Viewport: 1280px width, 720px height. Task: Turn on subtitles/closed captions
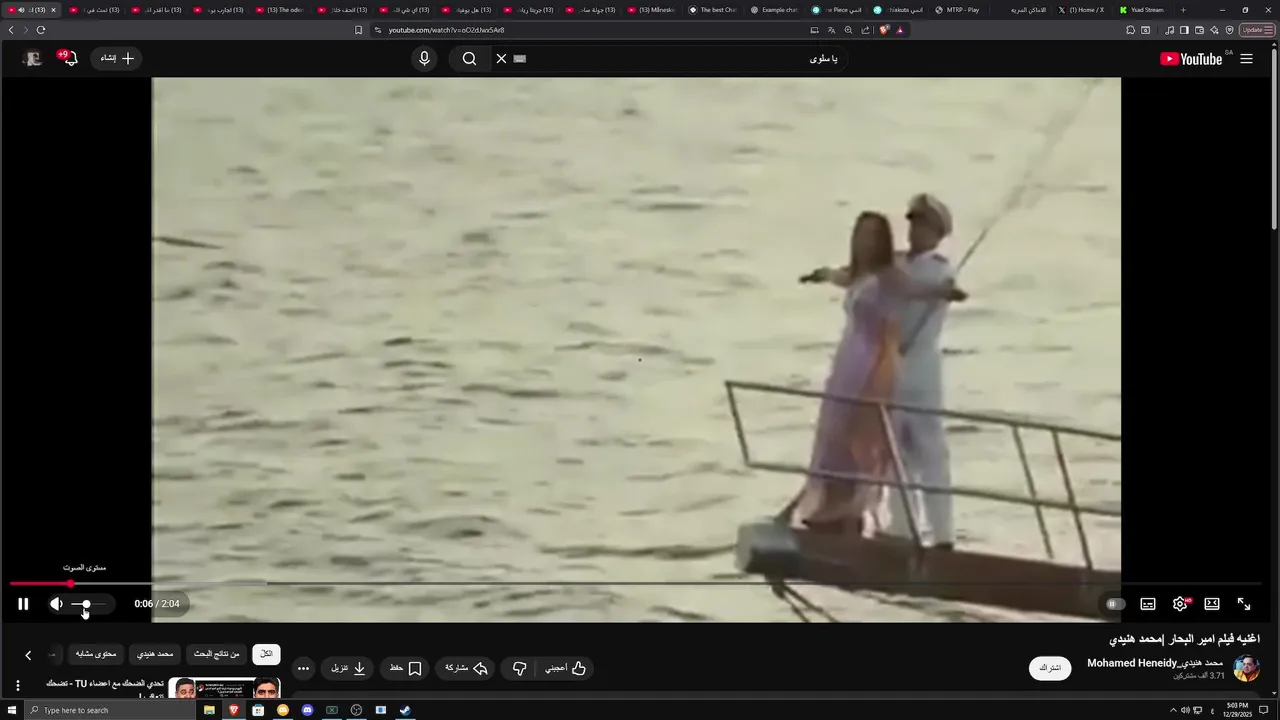[1148, 604]
